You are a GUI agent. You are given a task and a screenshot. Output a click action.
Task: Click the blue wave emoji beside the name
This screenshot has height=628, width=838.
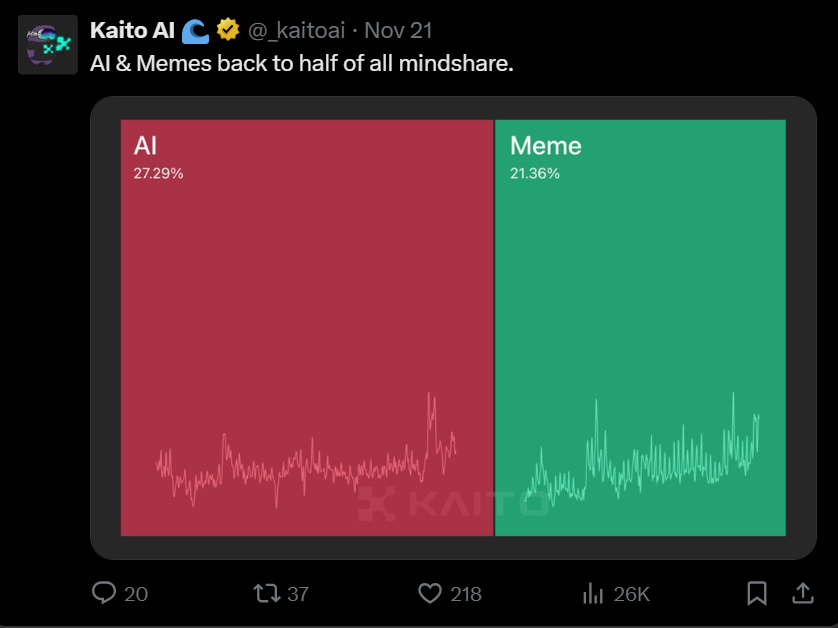tap(195, 31)
